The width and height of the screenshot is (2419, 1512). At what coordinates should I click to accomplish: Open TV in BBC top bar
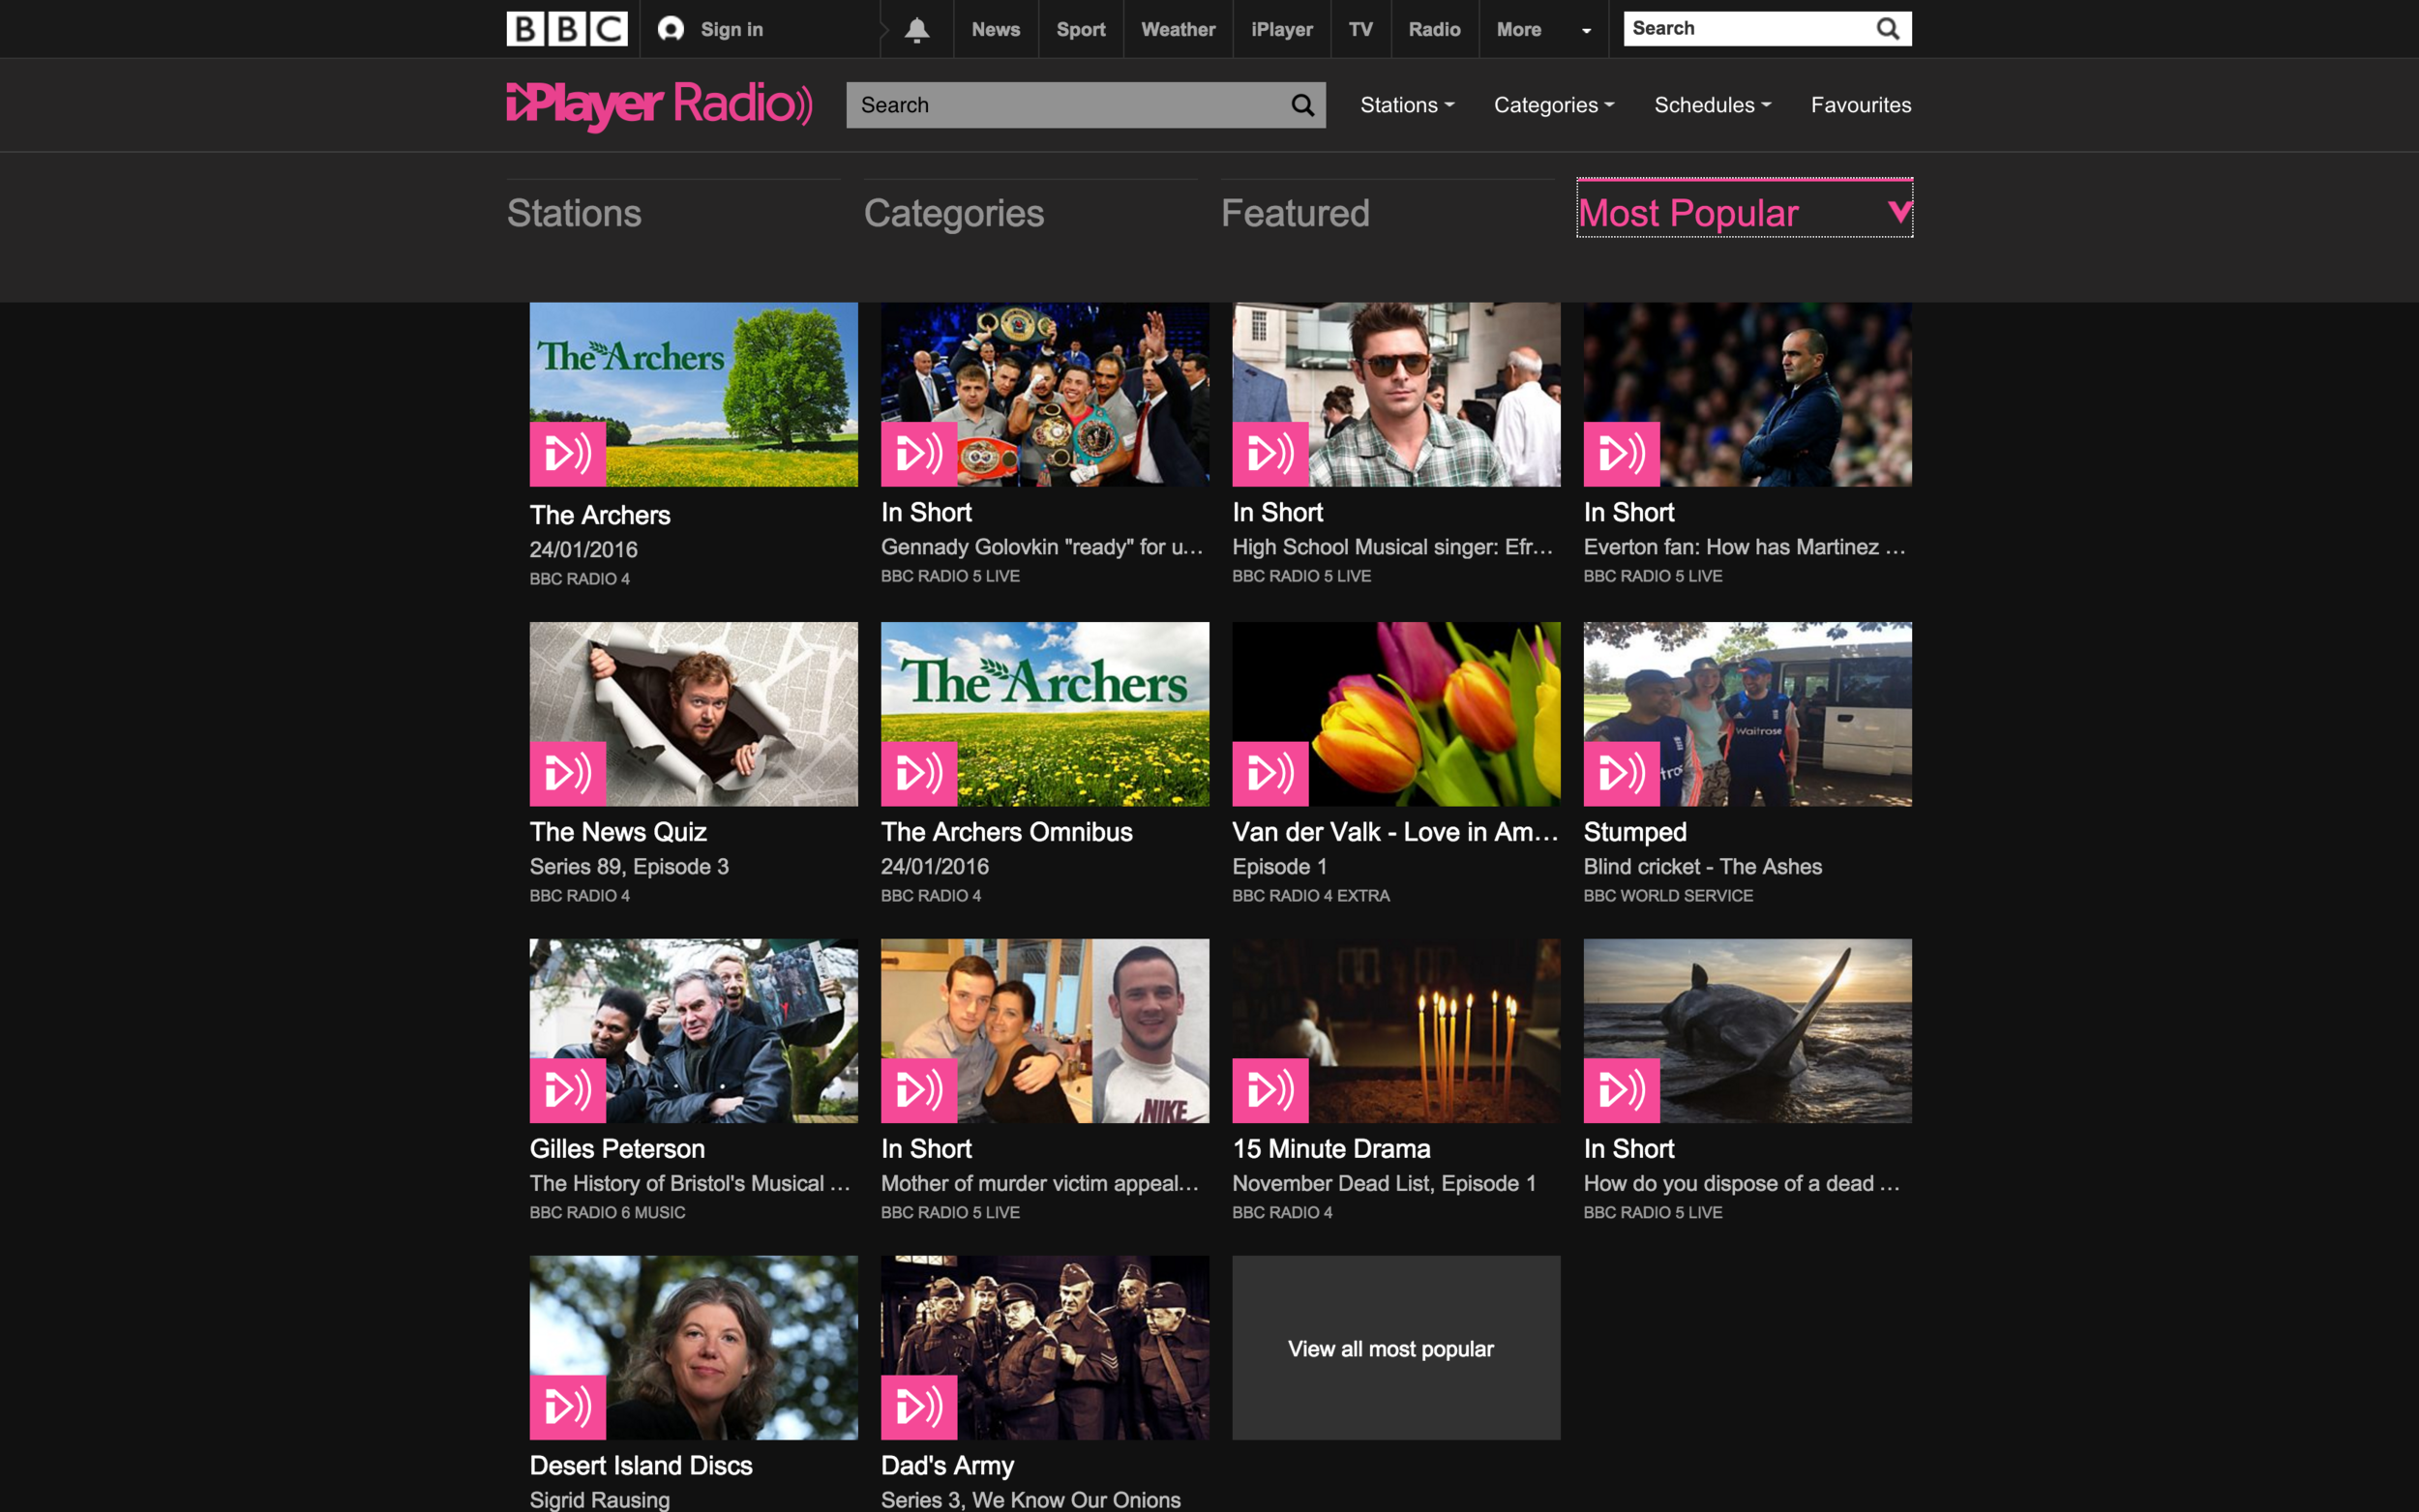point(1360,29)
